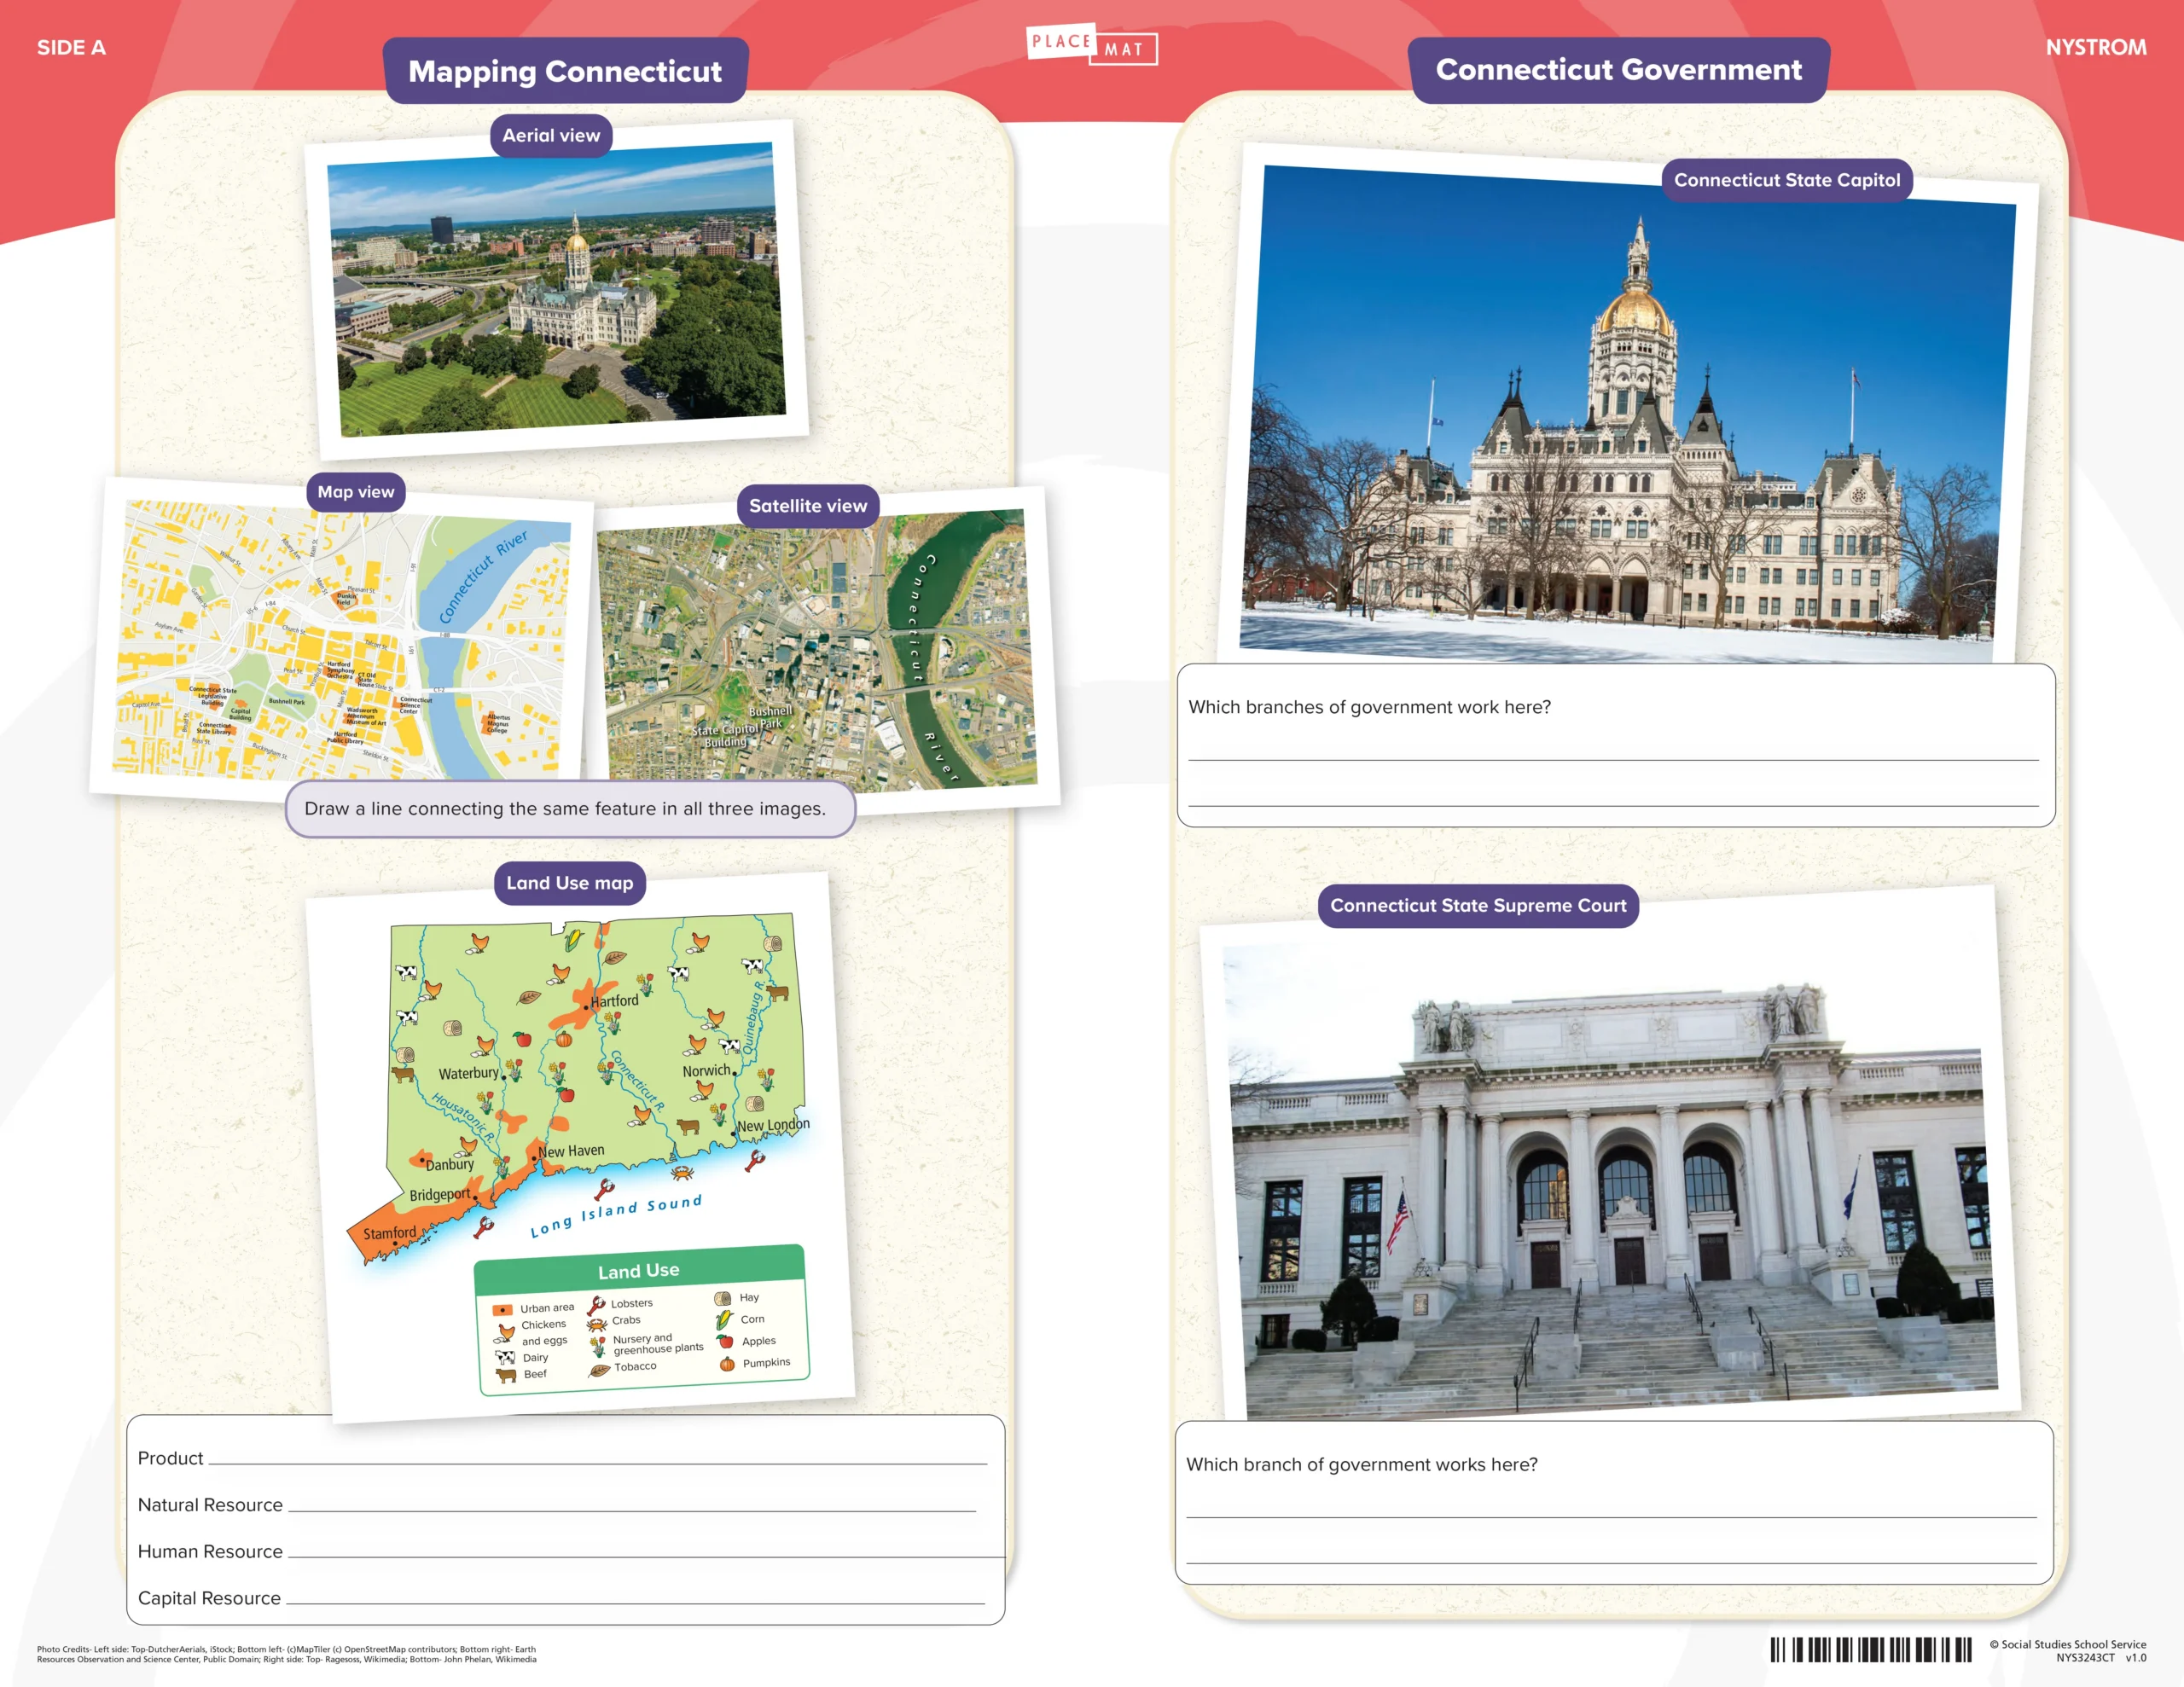The height and width of the screenshot is (1687, 2184).
Task: Click the red Apples legend icon
Action: pos(725,1341)
